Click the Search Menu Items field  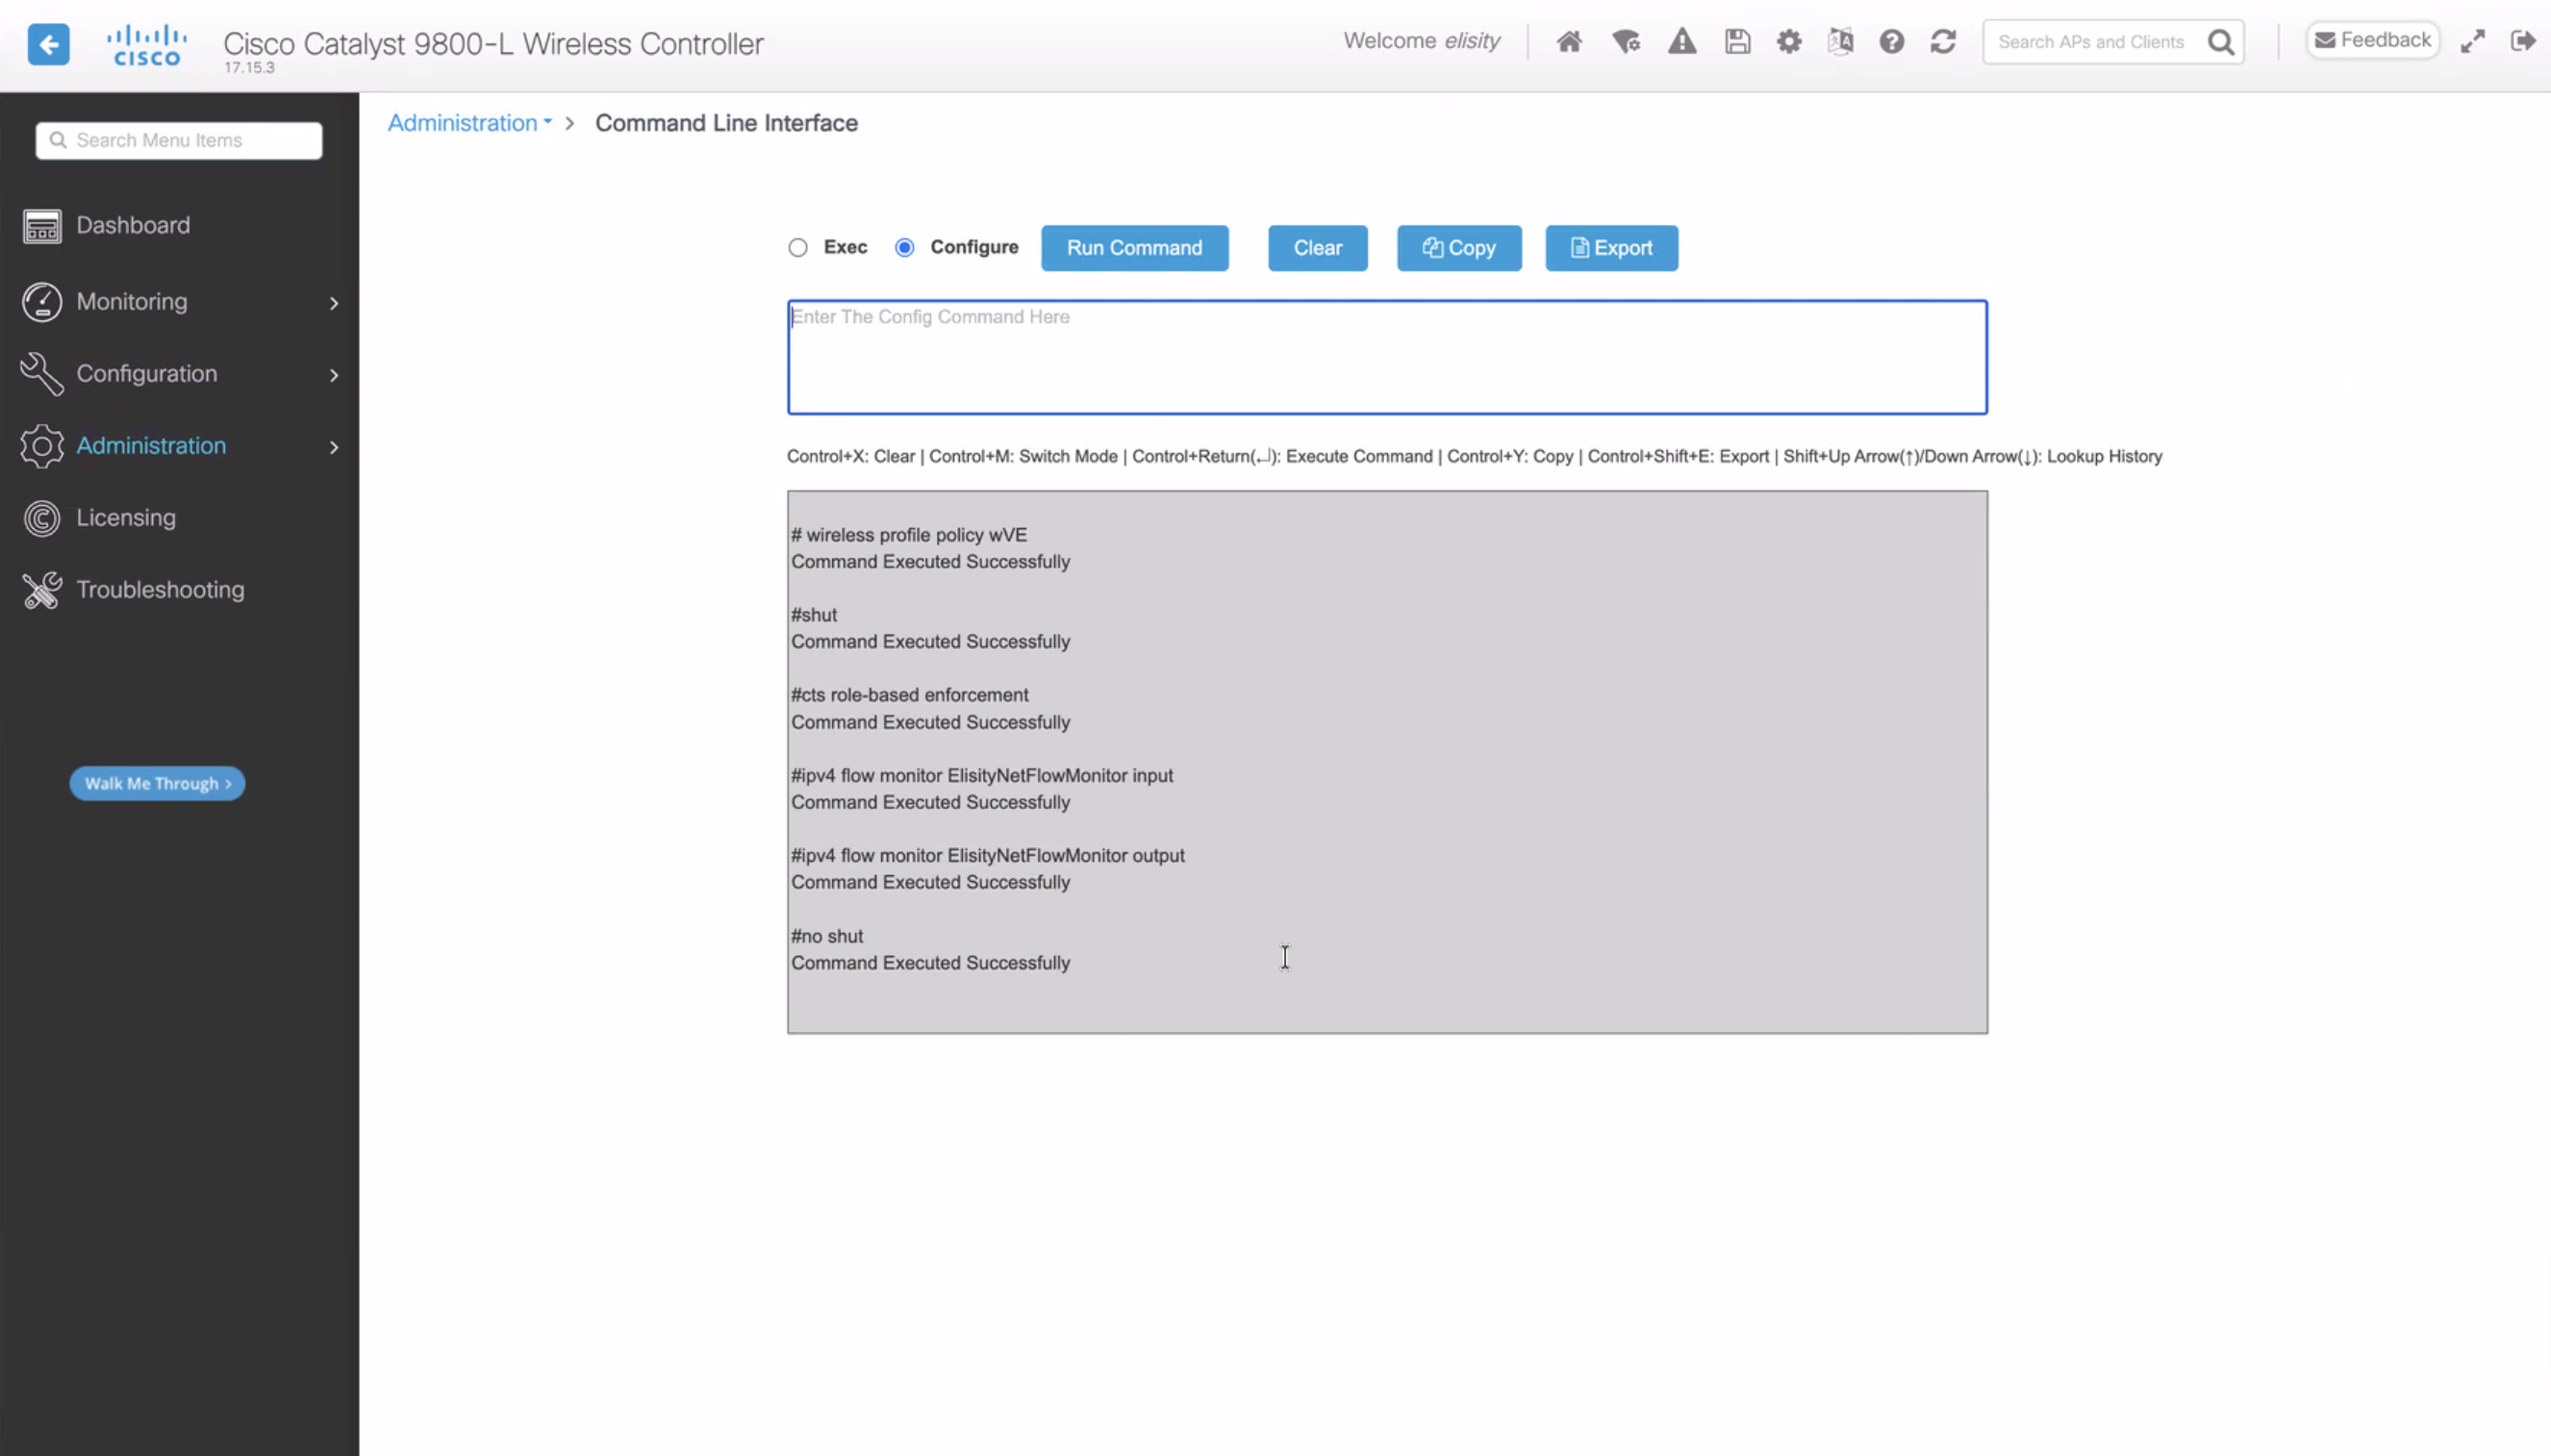tap(179, 141)
